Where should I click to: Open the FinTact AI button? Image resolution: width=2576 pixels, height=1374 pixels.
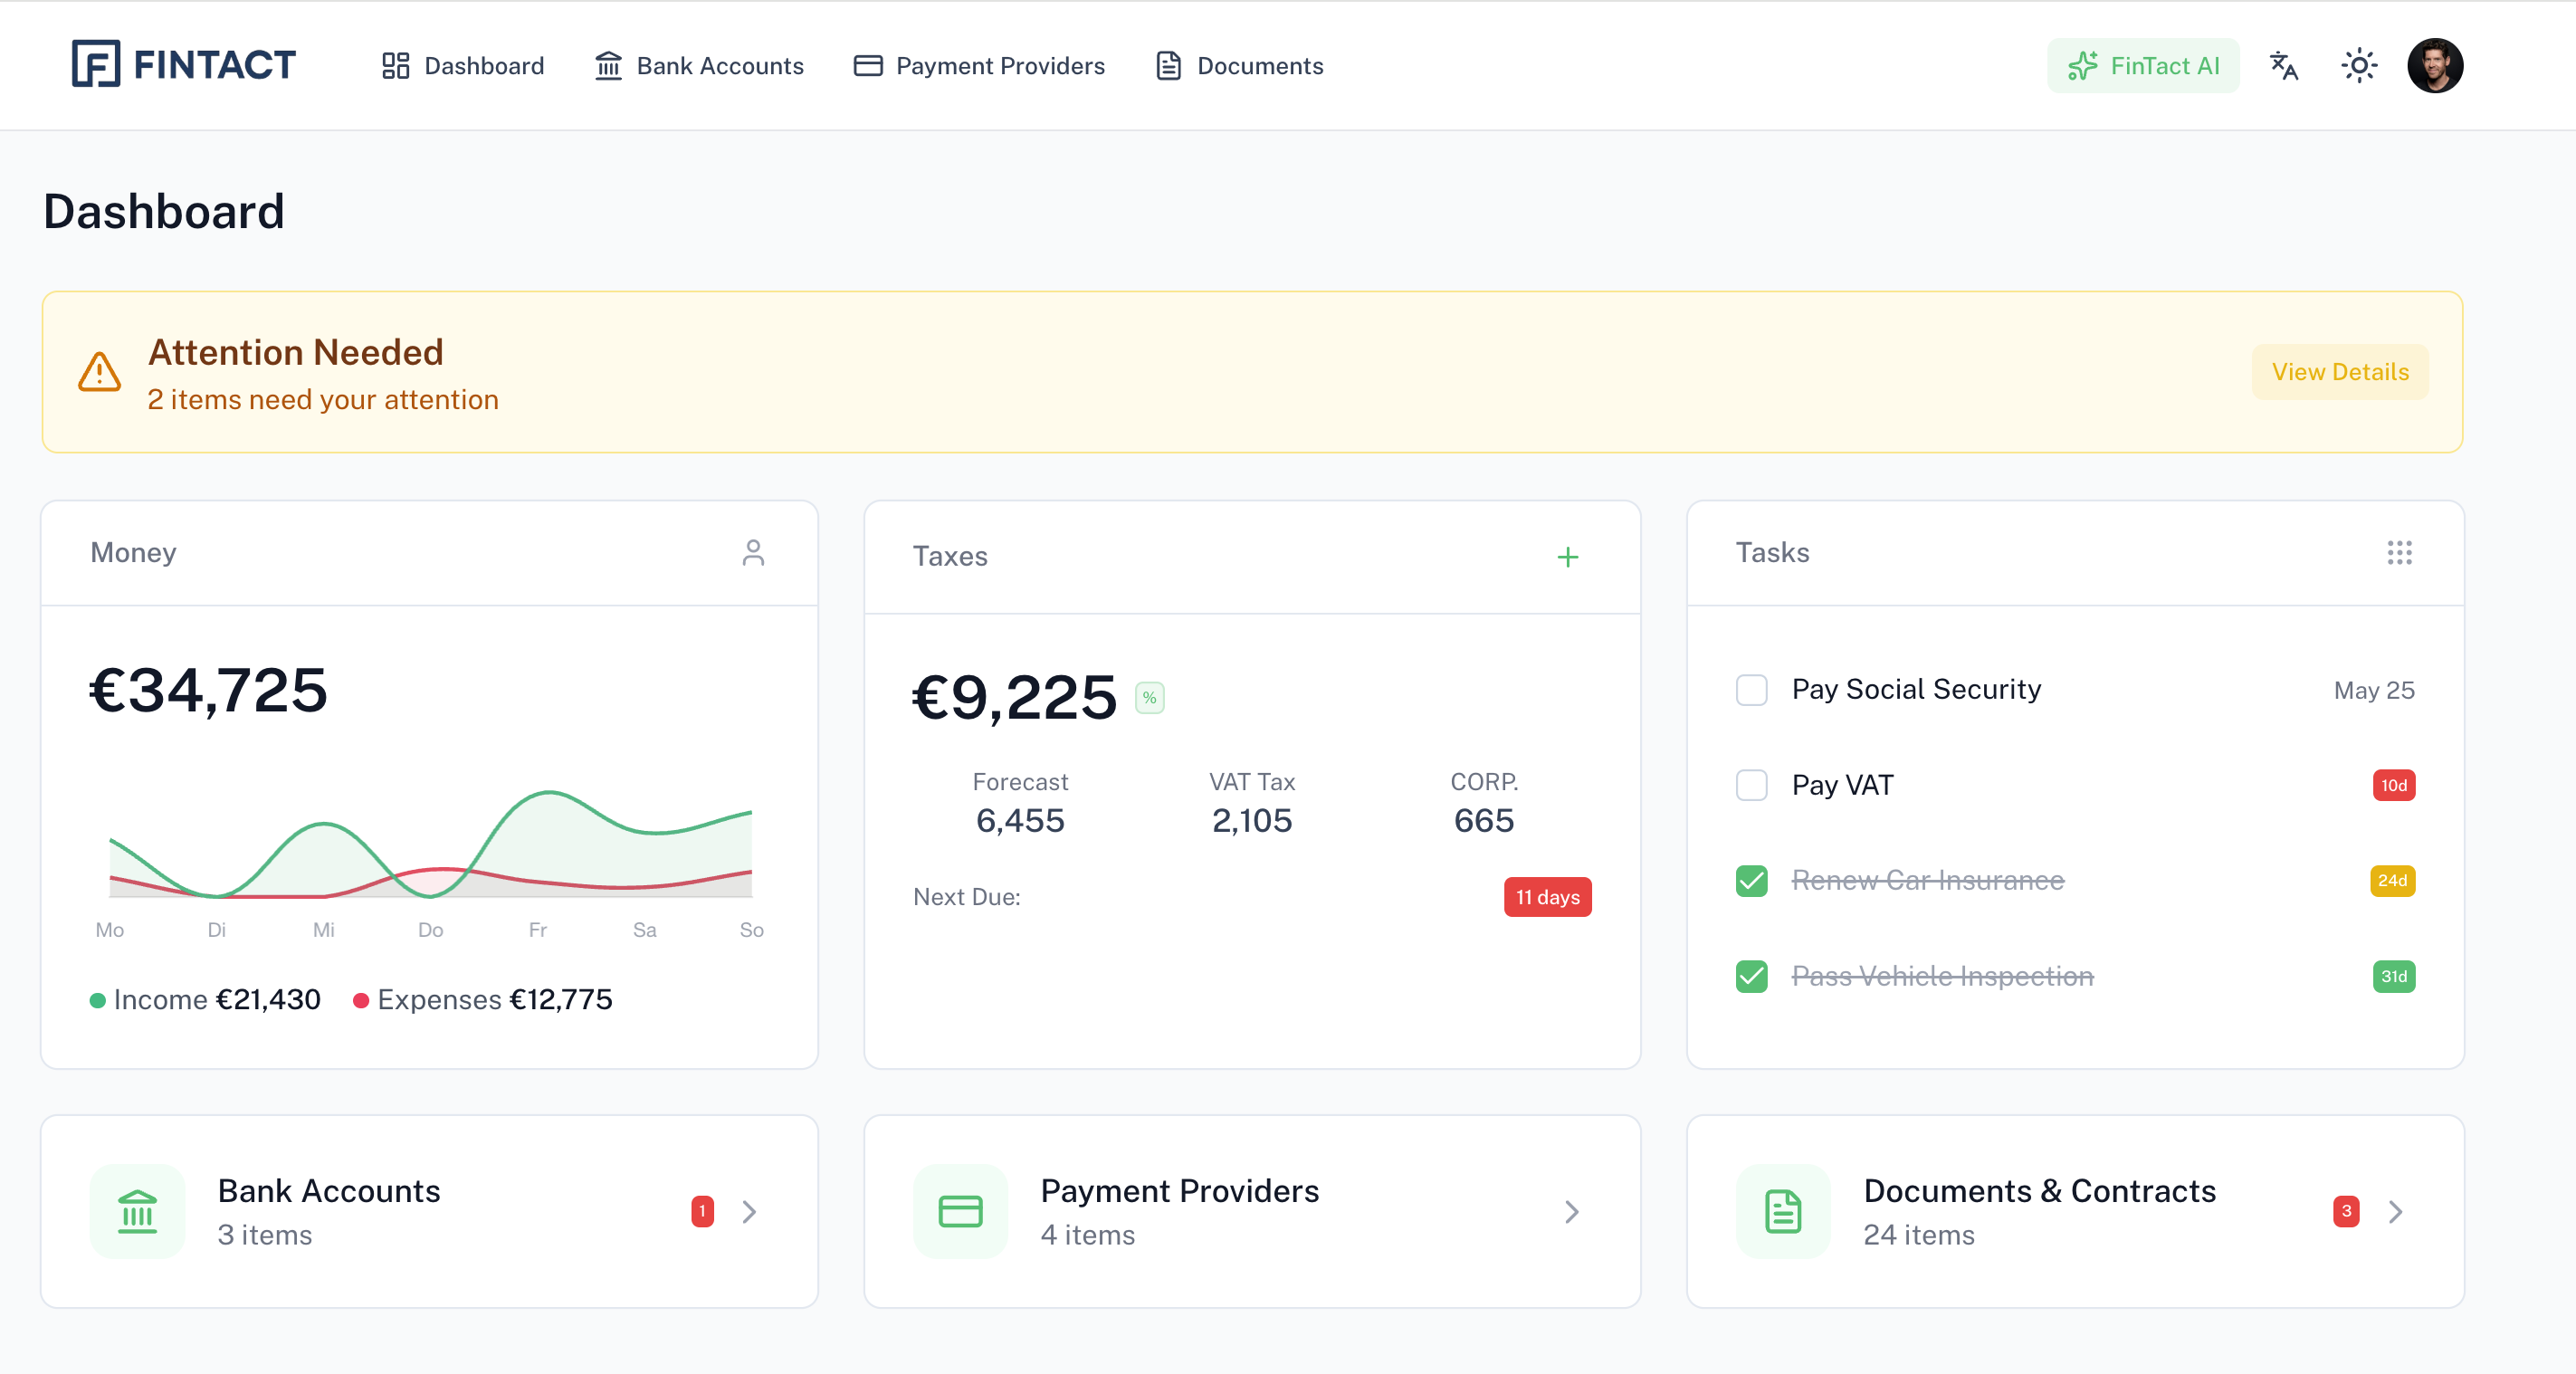click(x=2143, y=66)
